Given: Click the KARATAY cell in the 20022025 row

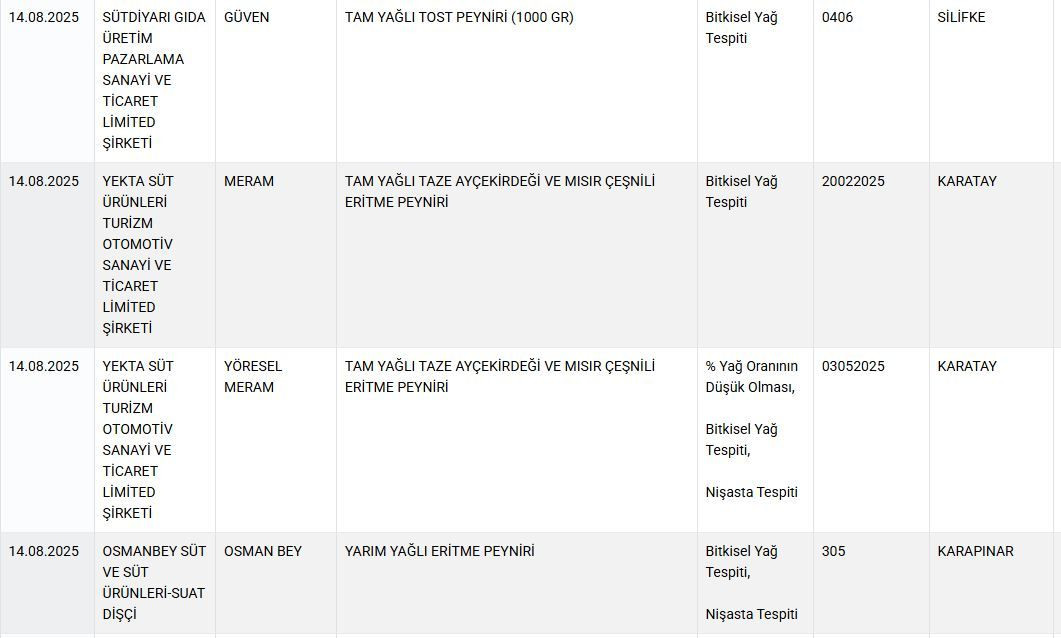Looking at the screenshot, I should point(966,181).
